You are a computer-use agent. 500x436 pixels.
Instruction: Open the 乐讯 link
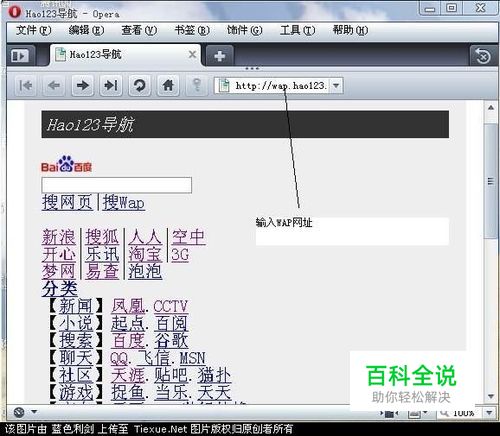(102, 254)
